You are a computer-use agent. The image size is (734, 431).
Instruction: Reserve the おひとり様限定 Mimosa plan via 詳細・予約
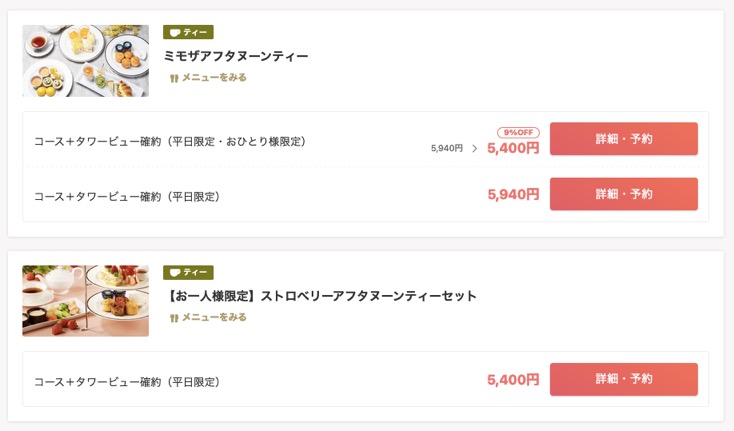point(623,139)
